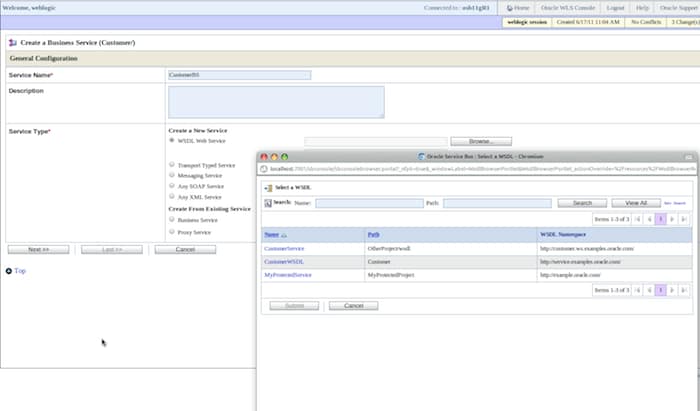The image size is (700, 411).
Task: Select the Proxy Service radio button
Action: tap(172, 232)
